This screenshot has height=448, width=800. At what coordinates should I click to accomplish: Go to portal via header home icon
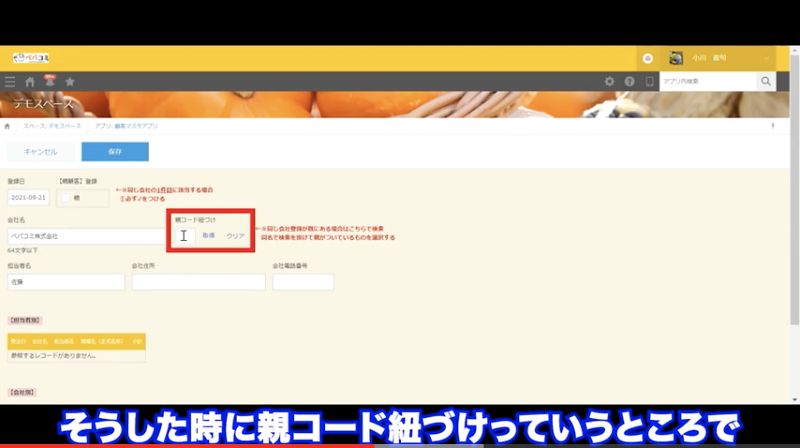tap(30, 82)
